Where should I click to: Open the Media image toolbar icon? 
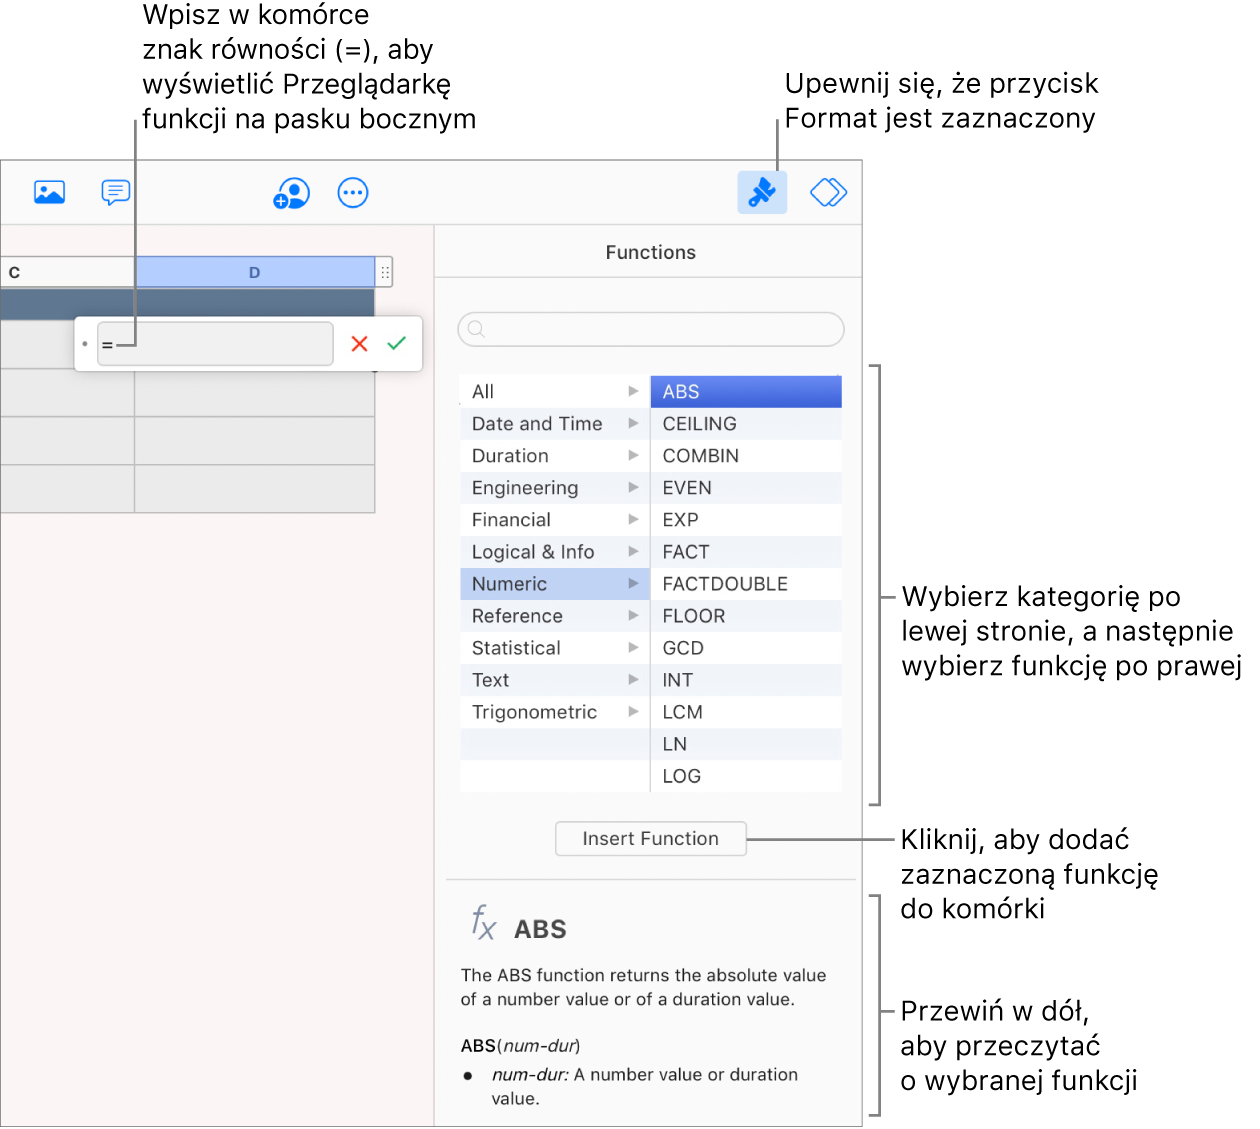(49, 192)
